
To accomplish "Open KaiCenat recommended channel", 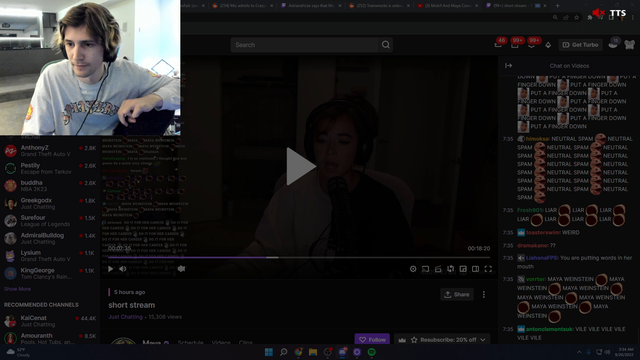I will pyautogui.click(x=50, y=321).
